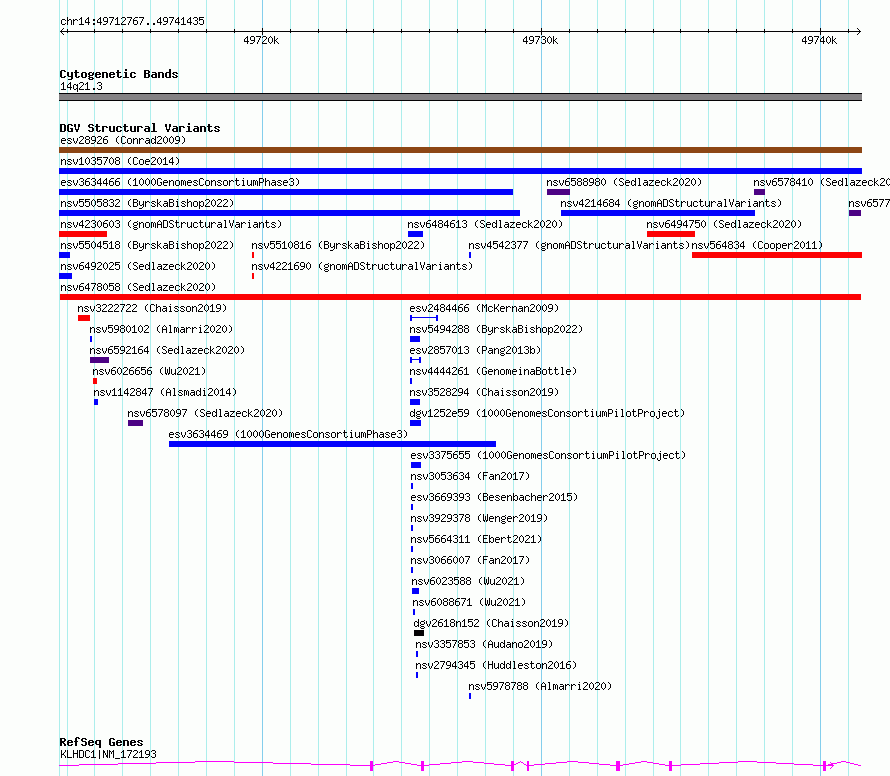
Task: Click nsv6484613 (Sedlazeck2020) label
Action: (485, 224)
